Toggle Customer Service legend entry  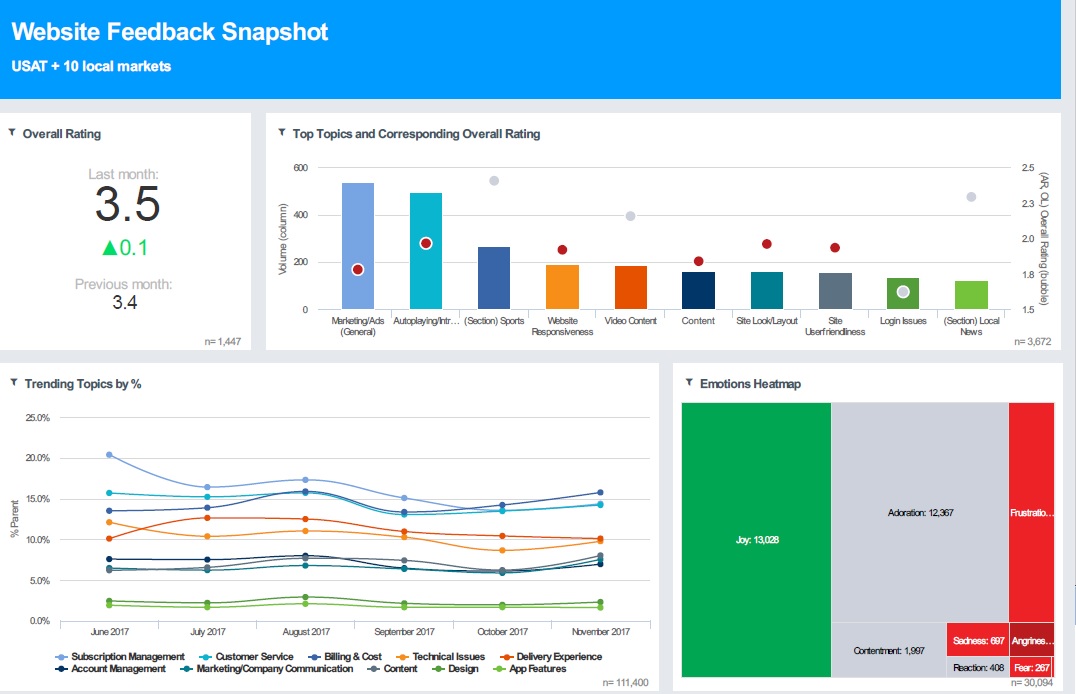tap(246, 657)
